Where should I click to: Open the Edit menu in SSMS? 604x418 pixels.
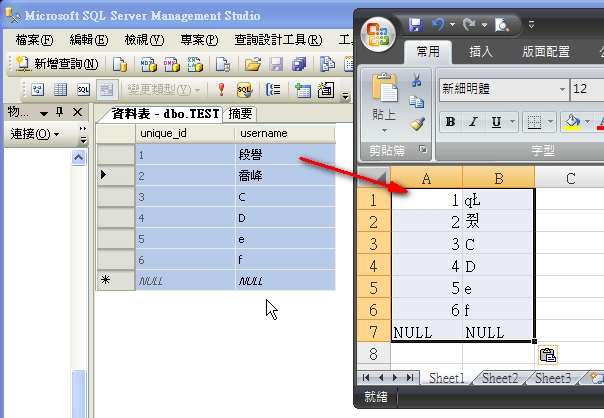[x=89, y=40]
